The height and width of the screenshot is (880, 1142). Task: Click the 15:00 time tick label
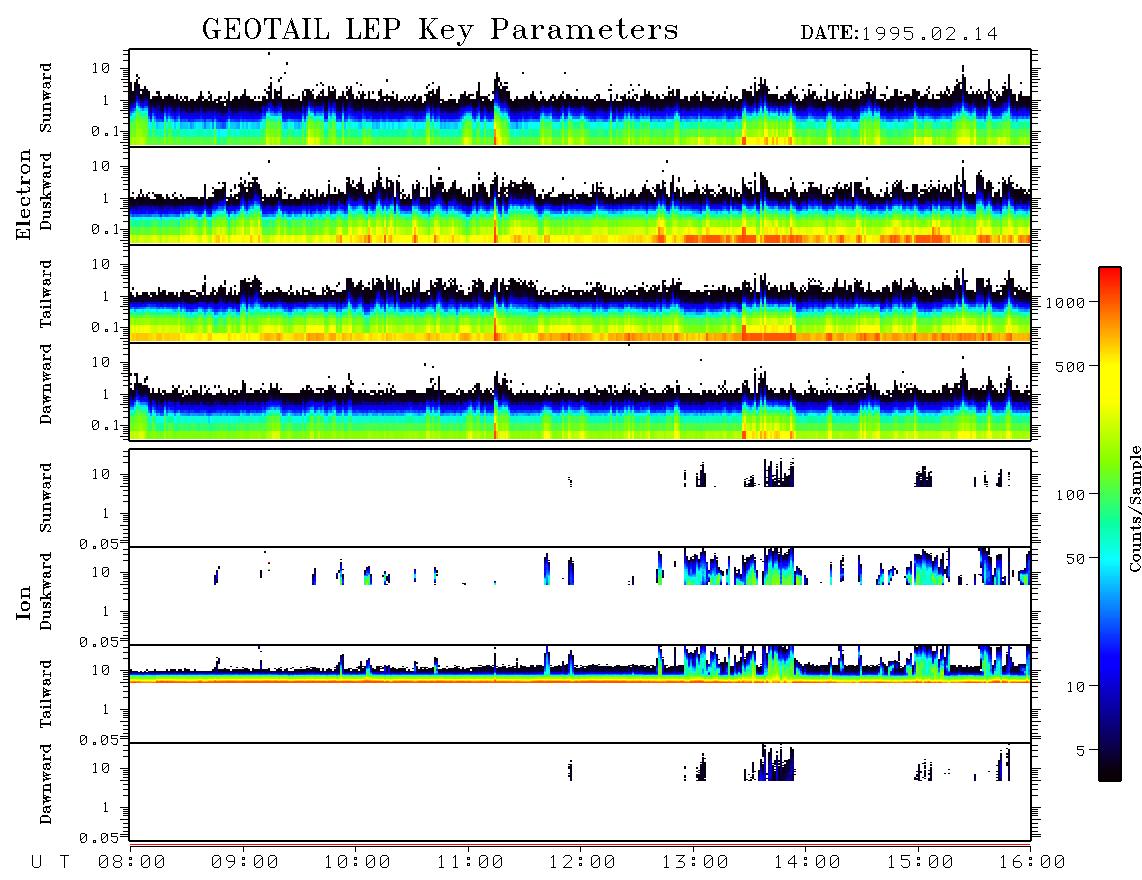tap(920, 862)
